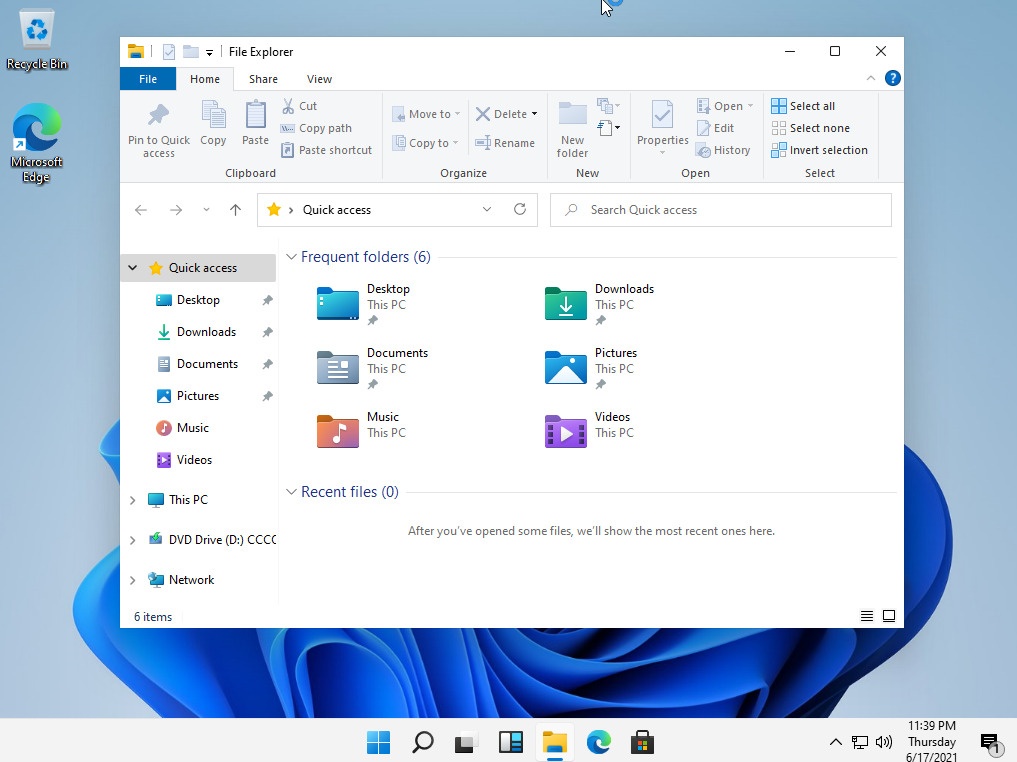This screenshot has width=1017, height=762.
Task: Collapse the ribbon with the arrow
Action: pyautogui.click(x=870, y=78)
